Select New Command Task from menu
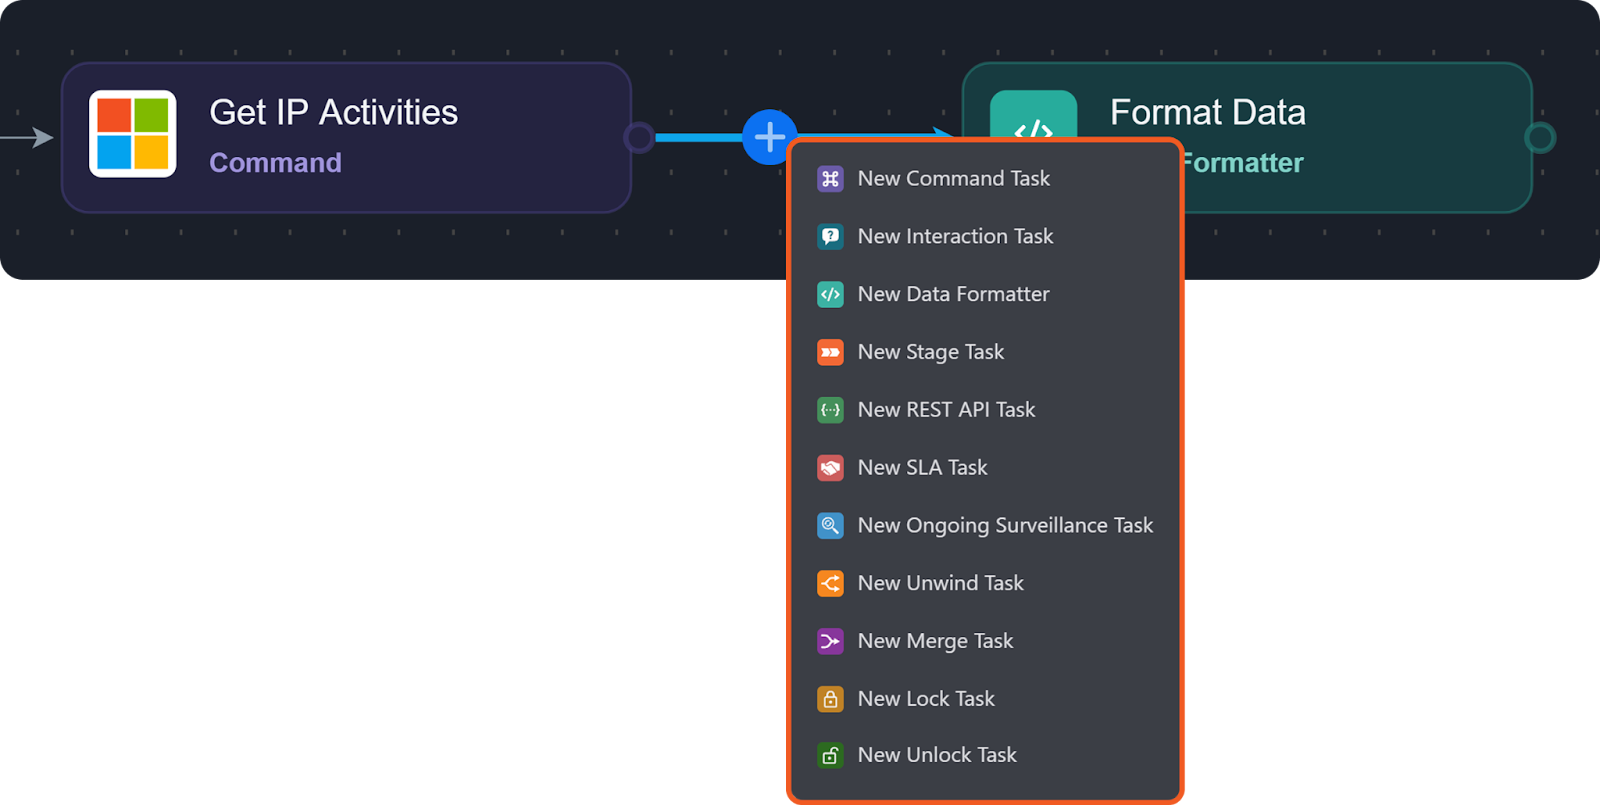The image size is (1600, 805). click(x=953, y=179)
